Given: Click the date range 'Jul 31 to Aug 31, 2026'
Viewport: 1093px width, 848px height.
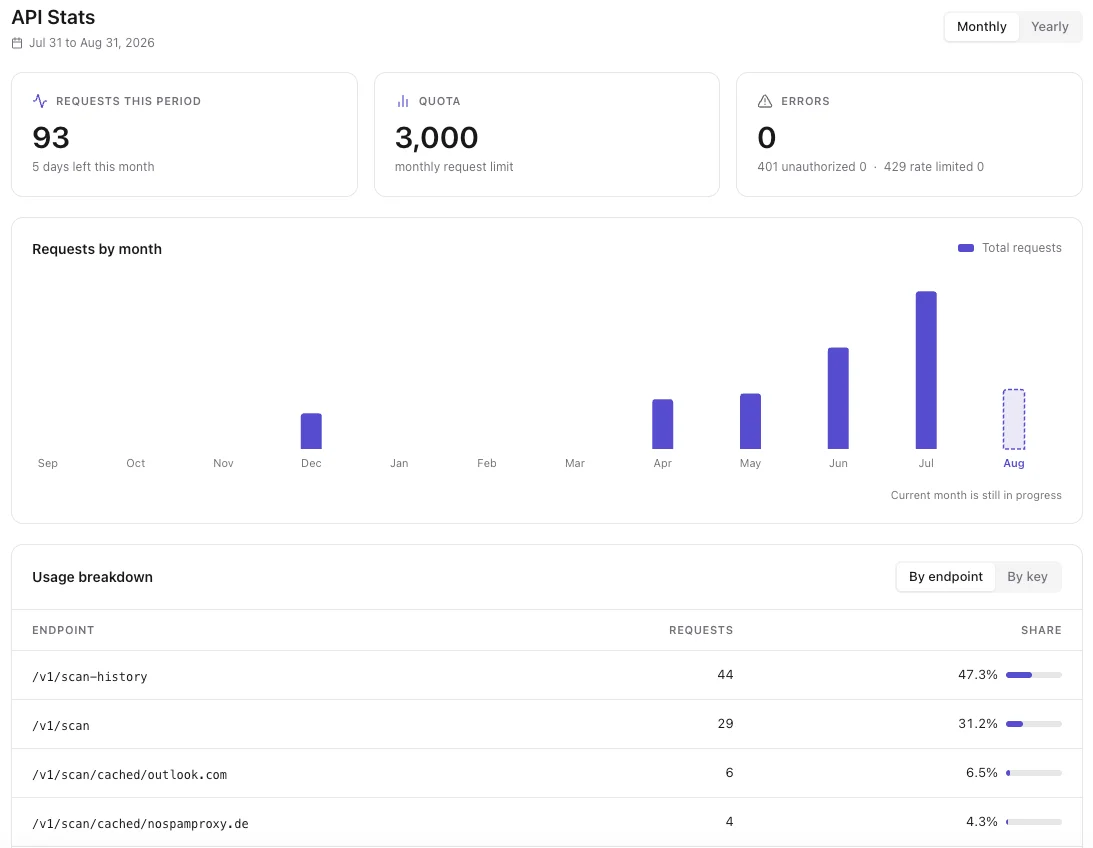Looking at the screenshot, I should click(91, 43).
